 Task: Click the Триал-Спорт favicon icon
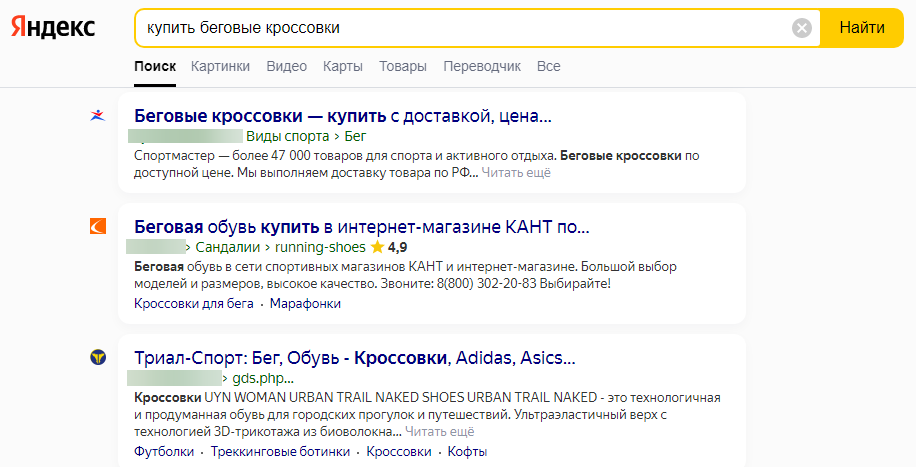(98, 357)
